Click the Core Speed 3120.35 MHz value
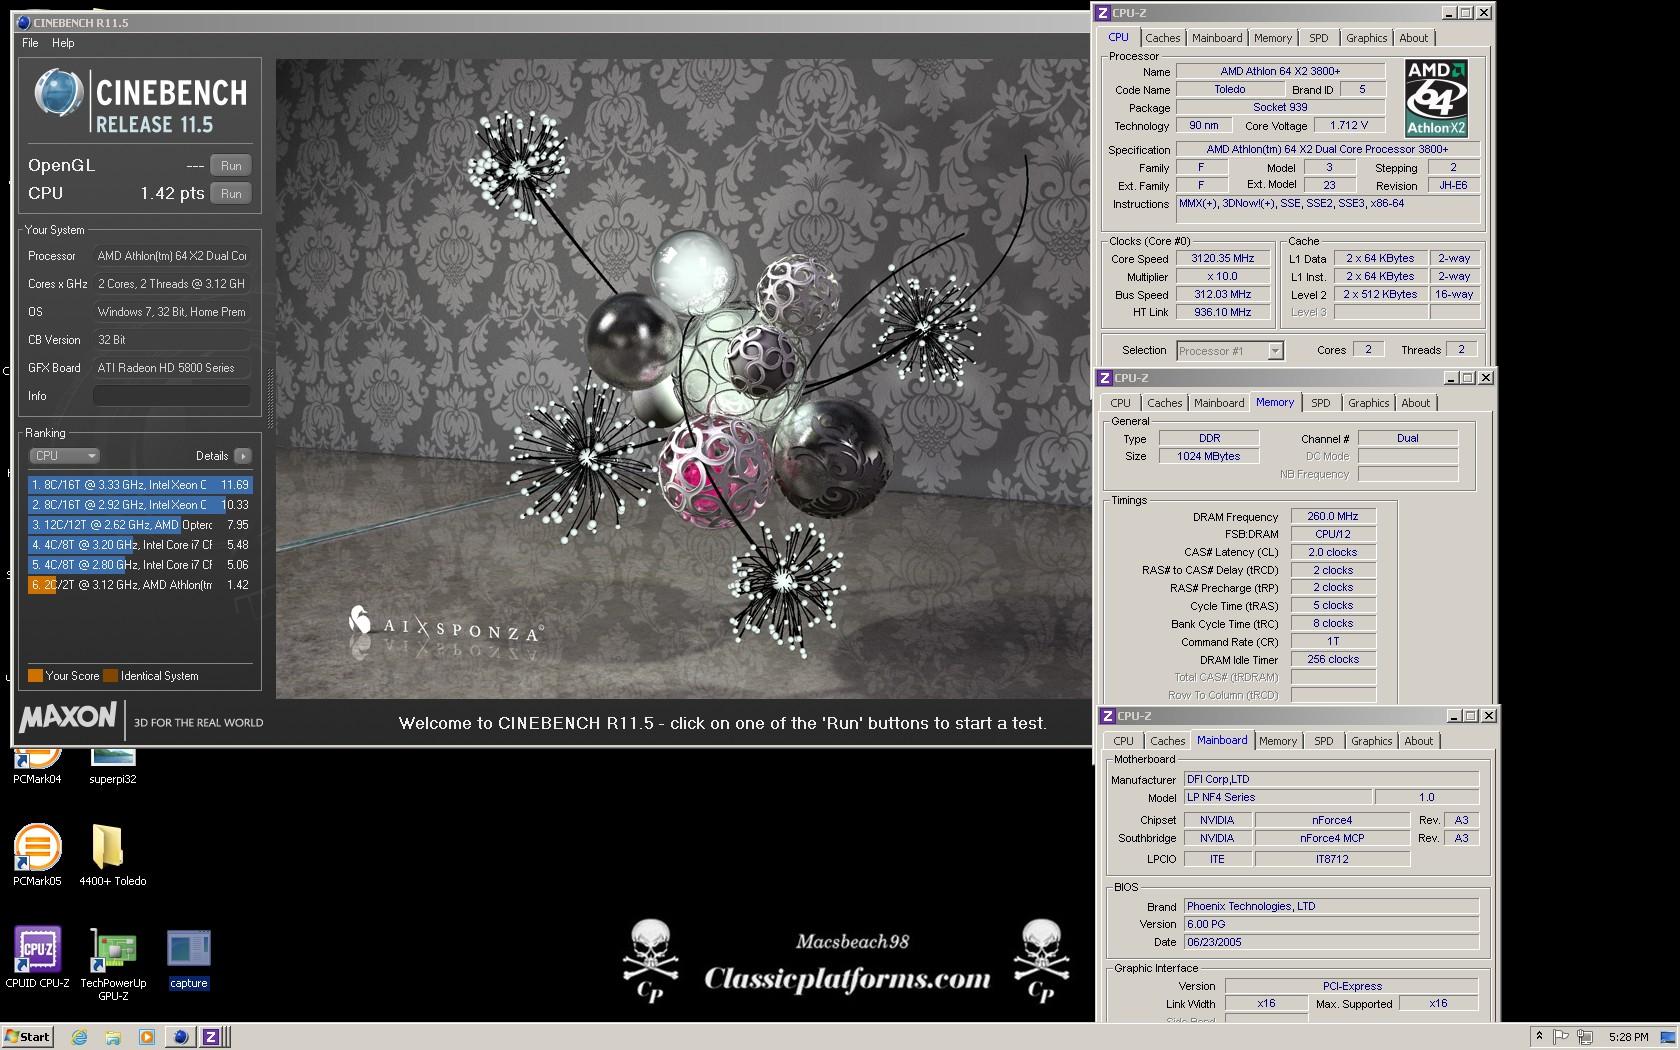This screenshot has height=1050, width=1680. 1222,258
